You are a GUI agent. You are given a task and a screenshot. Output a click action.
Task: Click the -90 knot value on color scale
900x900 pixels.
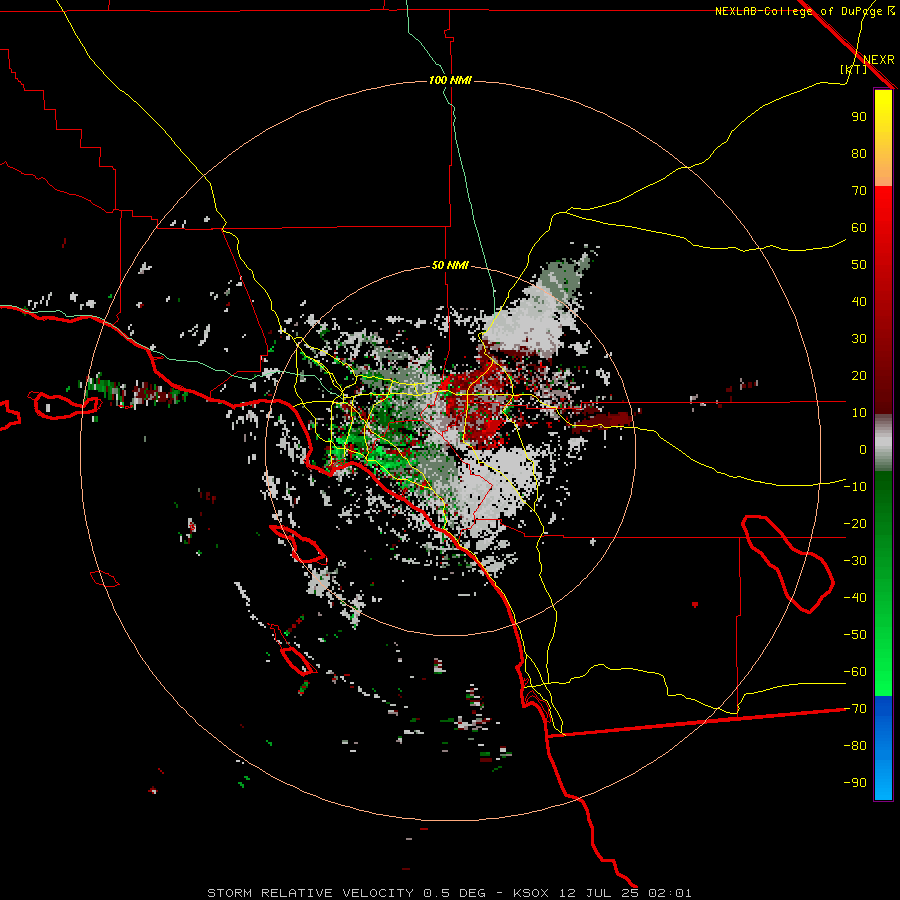coord(855,783)
